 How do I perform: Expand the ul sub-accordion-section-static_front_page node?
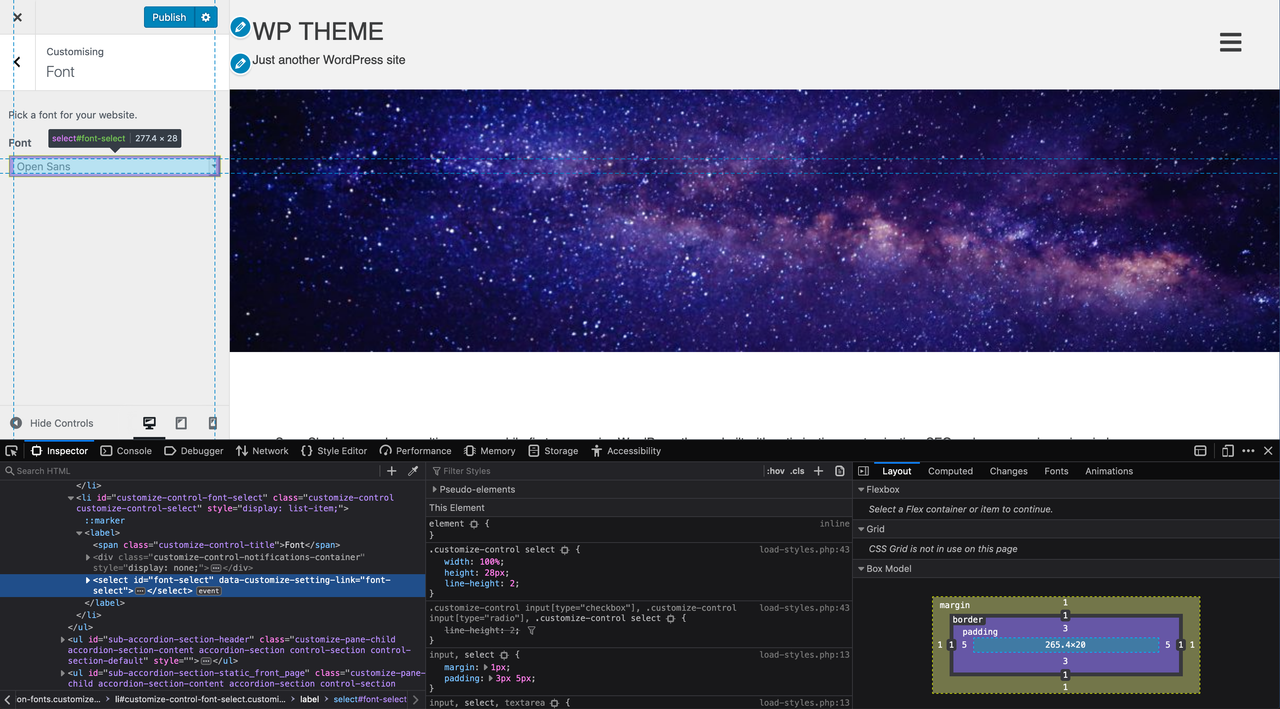pyautogui.click(x=63, y=674)
